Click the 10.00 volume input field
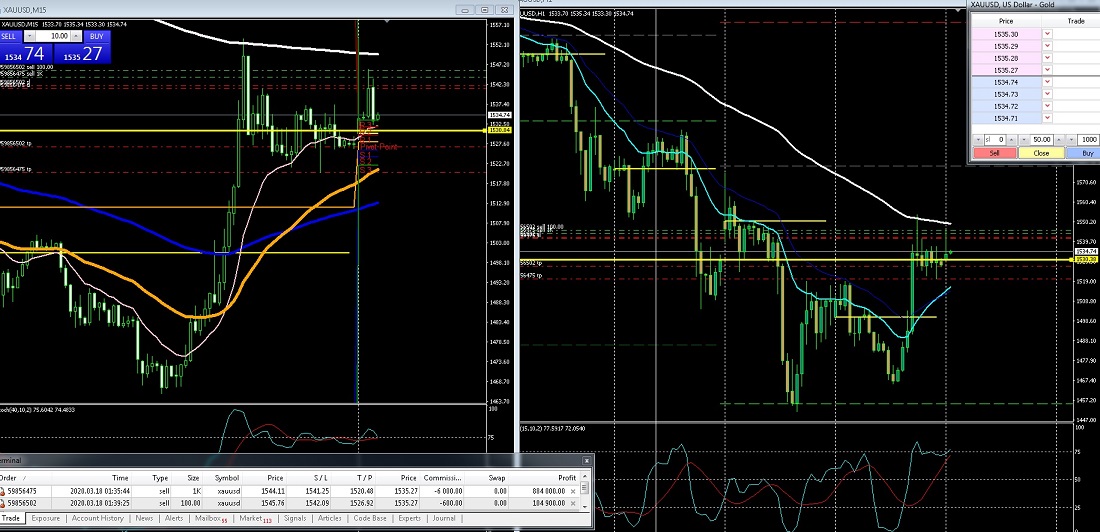The height and width of the screenshot is (532, 1100). tap(53, 36)
